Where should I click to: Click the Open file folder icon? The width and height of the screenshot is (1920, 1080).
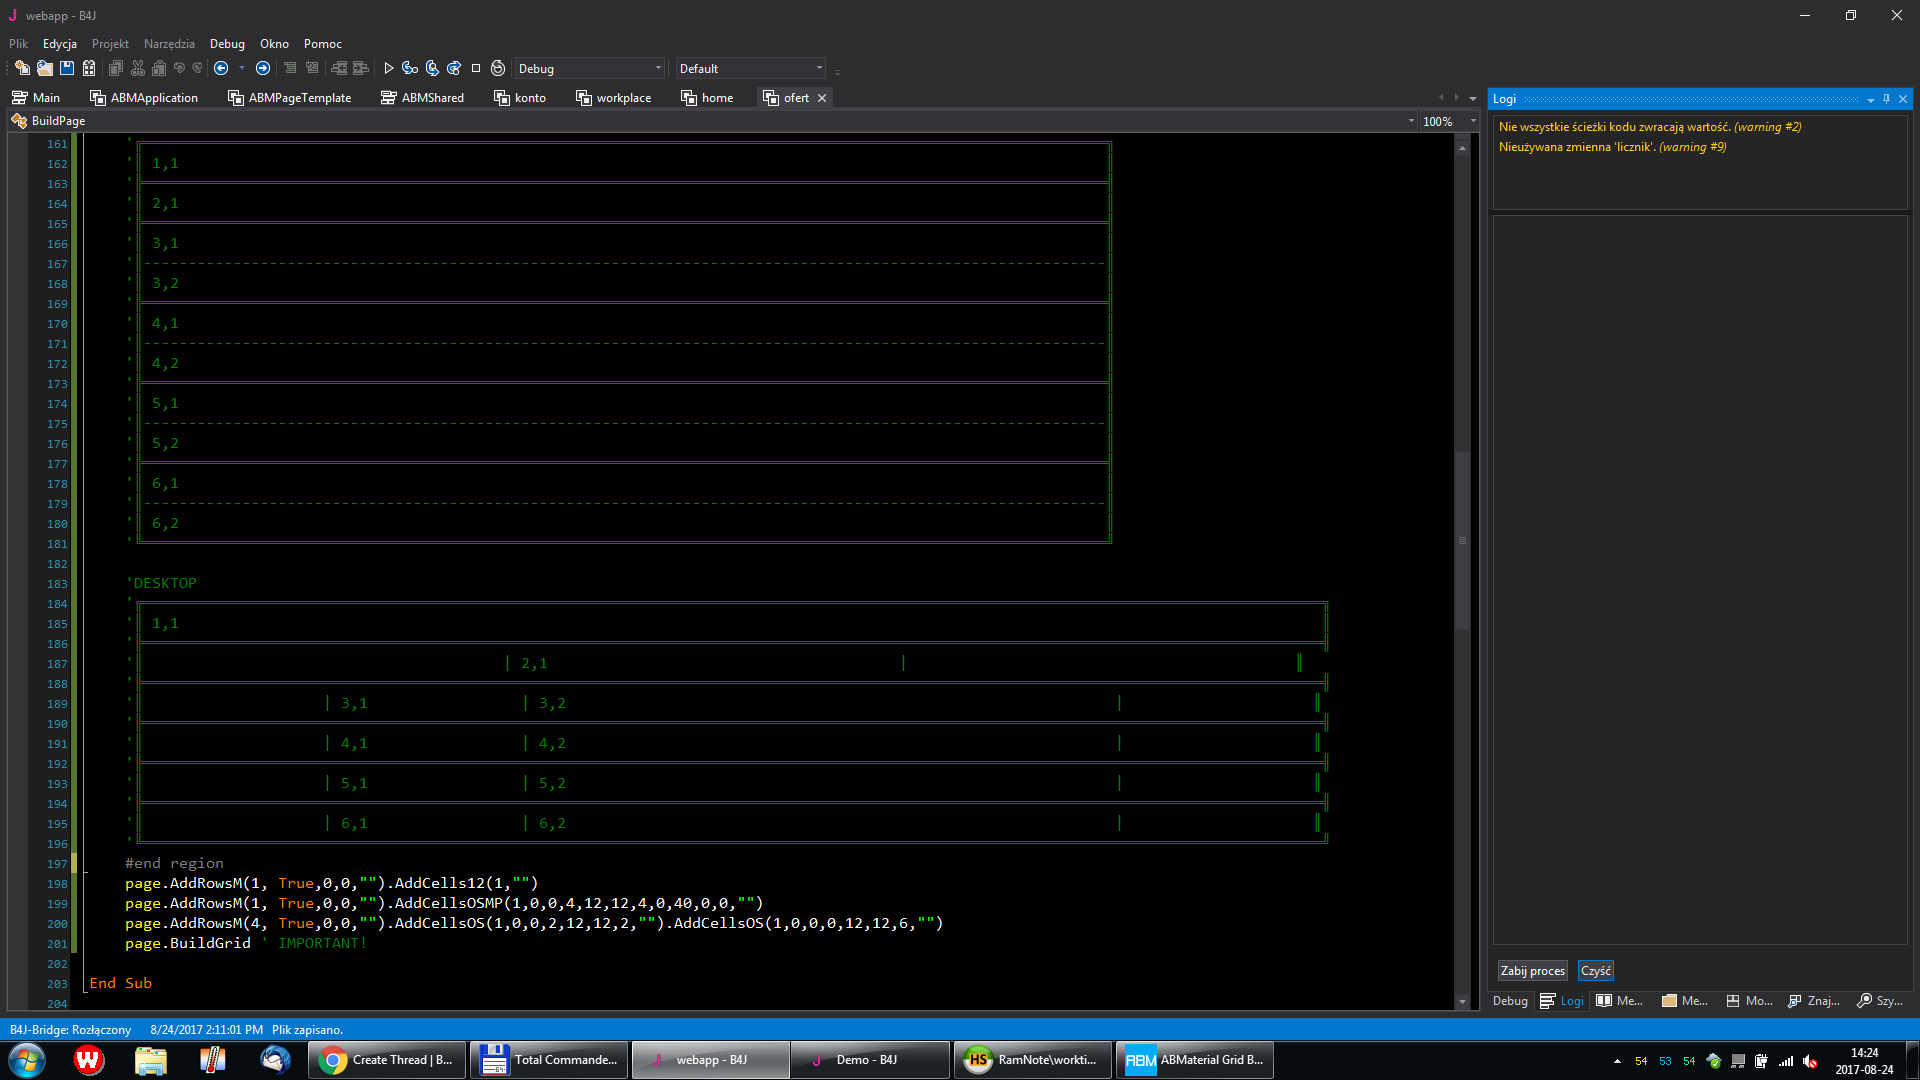[x=45, y=68]
